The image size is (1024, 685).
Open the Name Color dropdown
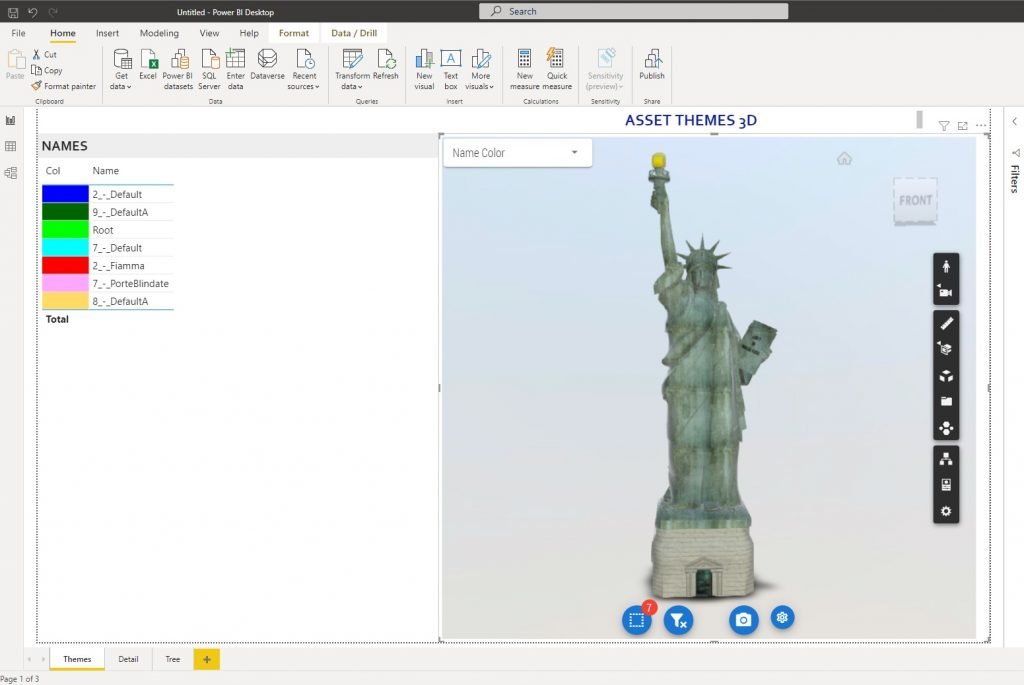[517, 153]
